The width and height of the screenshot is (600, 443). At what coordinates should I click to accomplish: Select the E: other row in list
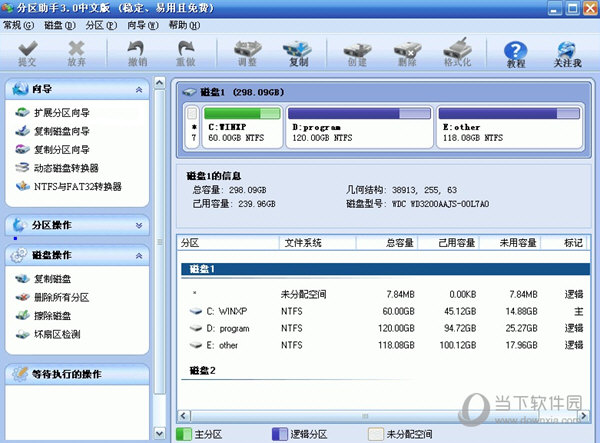(x=385, y=345)
